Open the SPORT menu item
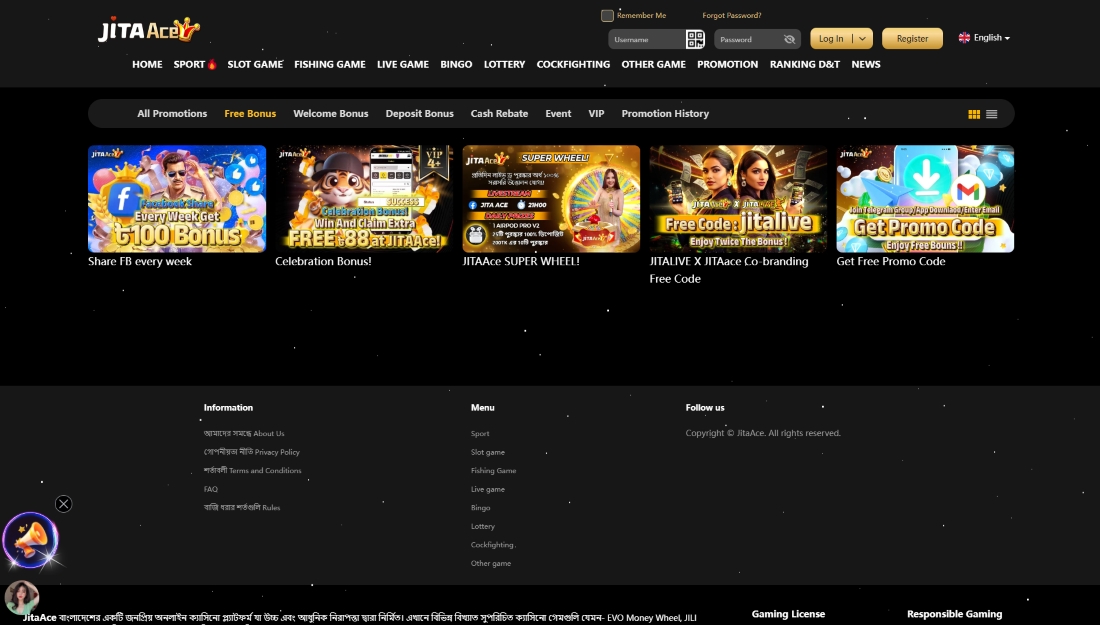1100x625 pixels. [x=194, y=64]
